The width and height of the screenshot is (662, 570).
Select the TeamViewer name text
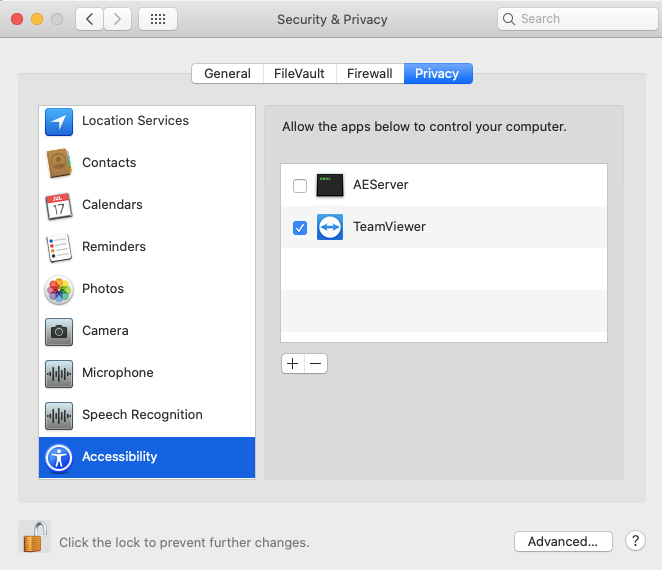(x=389, y=227)
